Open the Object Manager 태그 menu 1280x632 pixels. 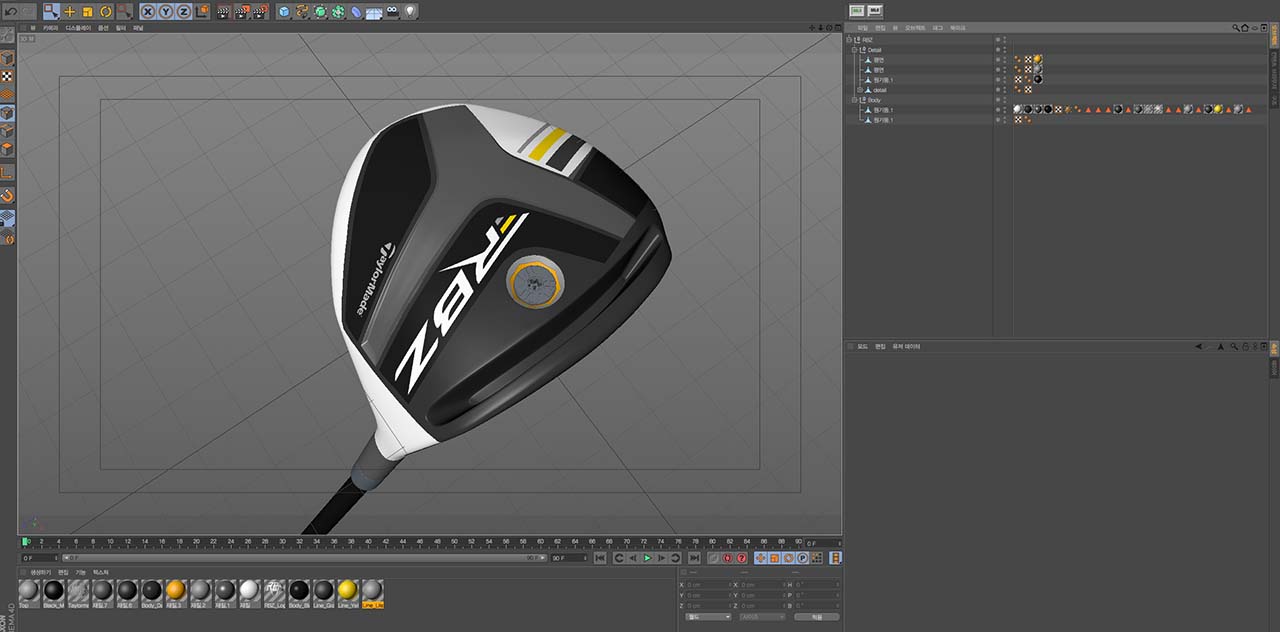tap(938, 28)
